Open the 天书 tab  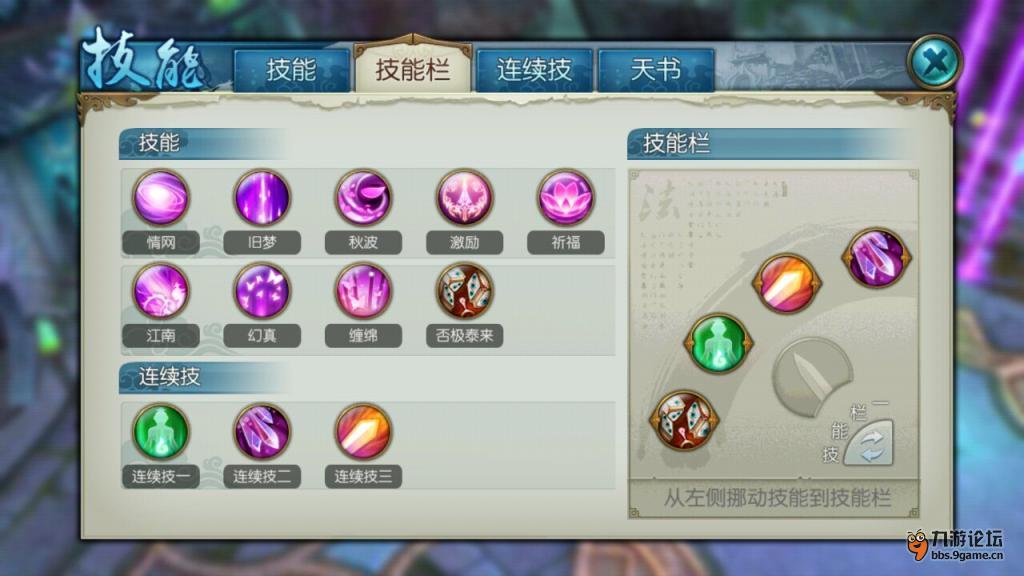(656, 69)
